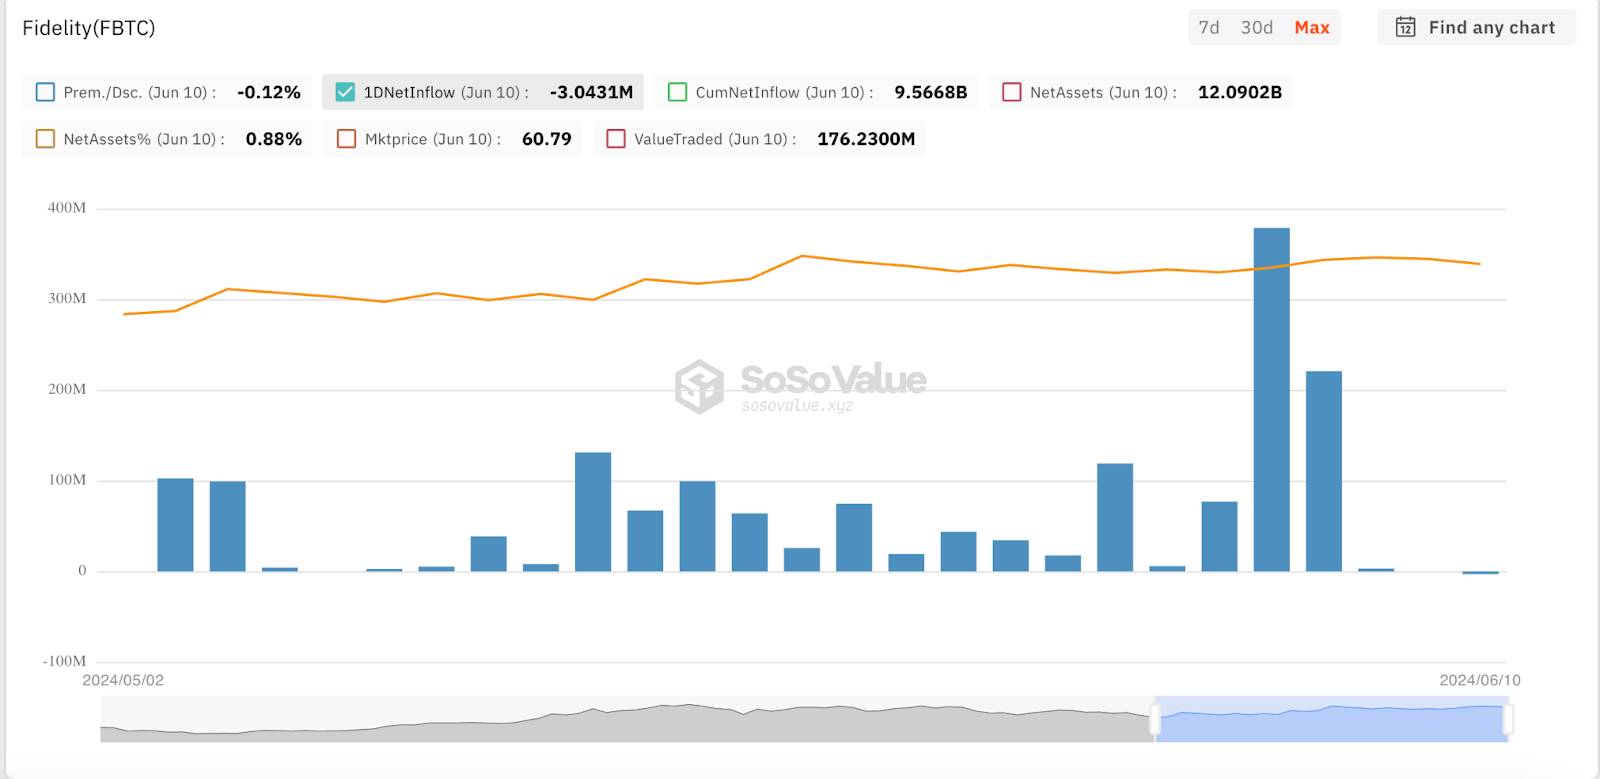Click the 200M y-axis label
The image size is (1600, 779).
[x=67, y=389]
